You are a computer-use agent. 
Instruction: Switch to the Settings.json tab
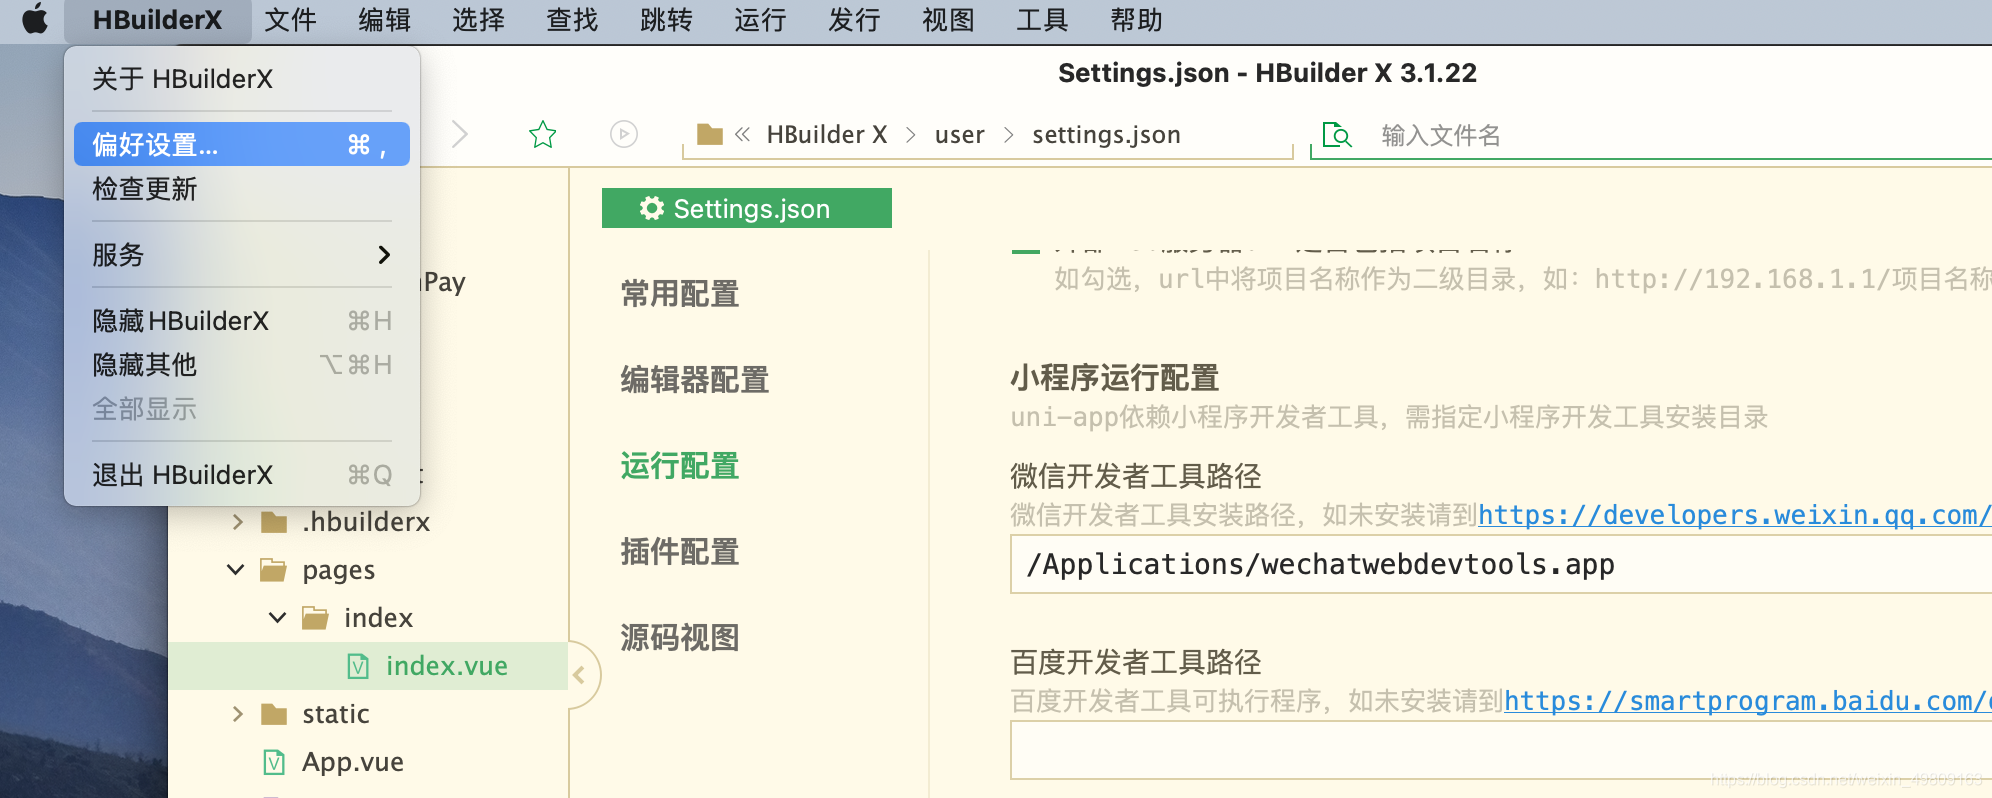pyautogui.click(x=747, y=208)
